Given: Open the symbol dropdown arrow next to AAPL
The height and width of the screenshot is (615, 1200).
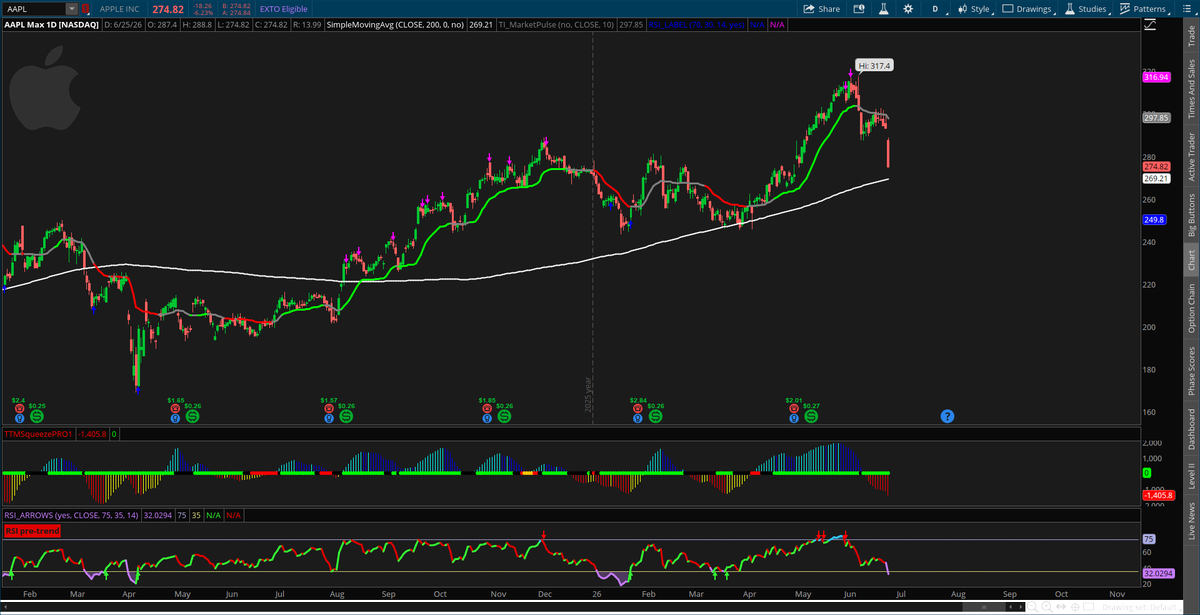Looking at the screenshot, I should tap(71, 9).
